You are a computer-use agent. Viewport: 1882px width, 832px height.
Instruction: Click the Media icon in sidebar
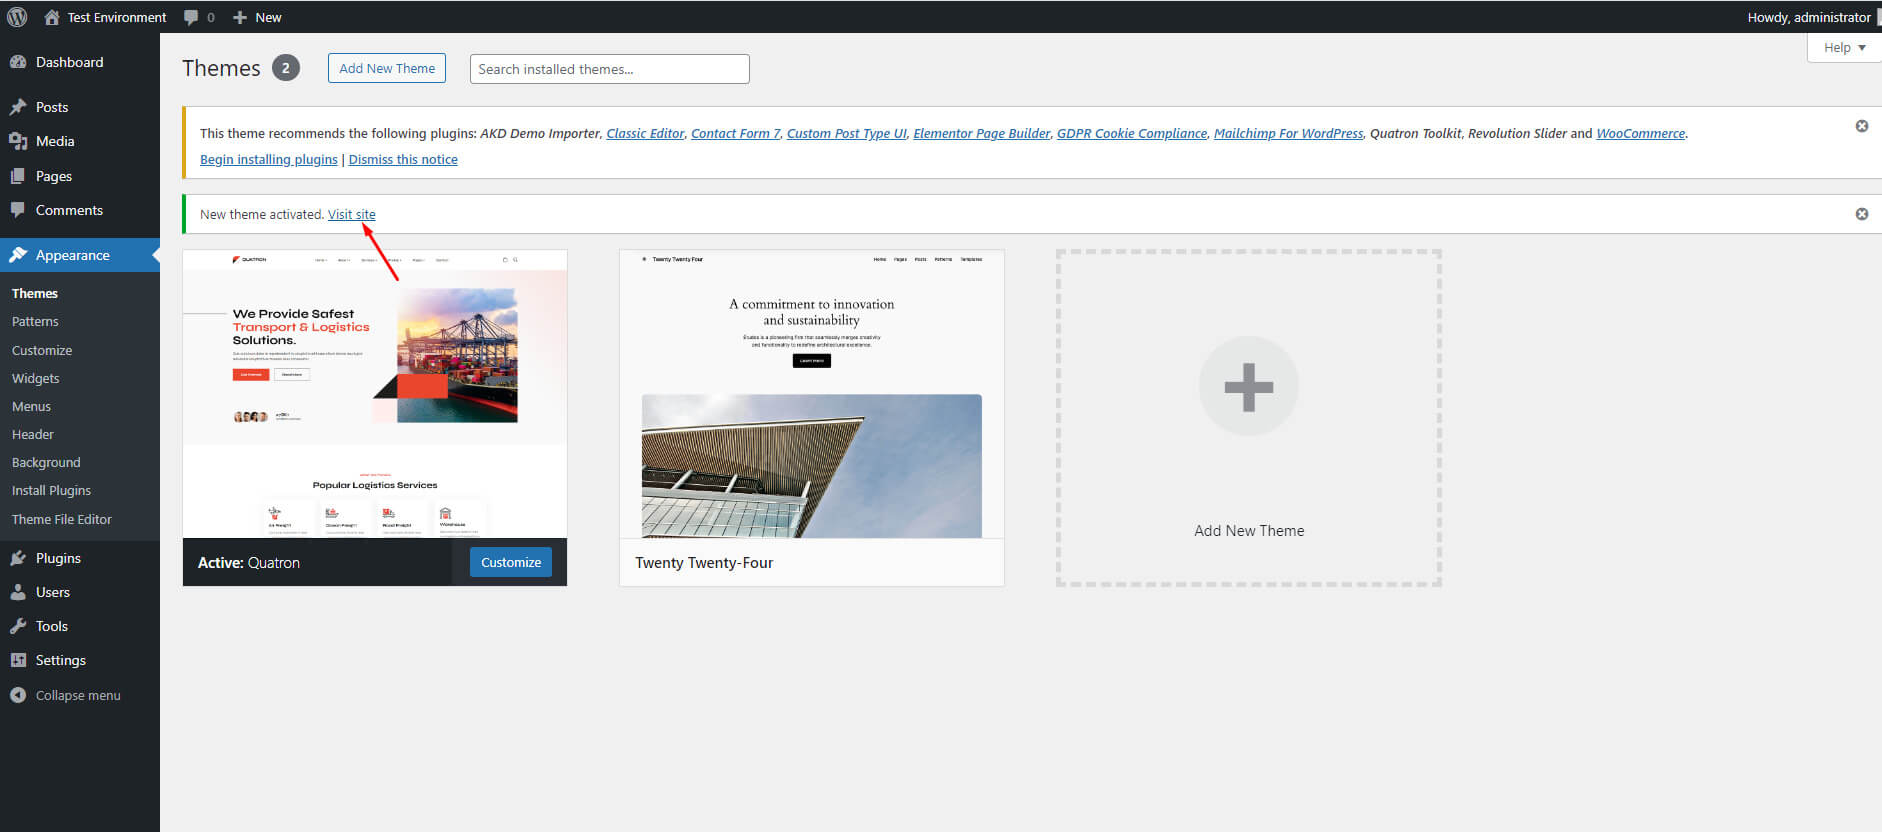(x=18, y=141)
